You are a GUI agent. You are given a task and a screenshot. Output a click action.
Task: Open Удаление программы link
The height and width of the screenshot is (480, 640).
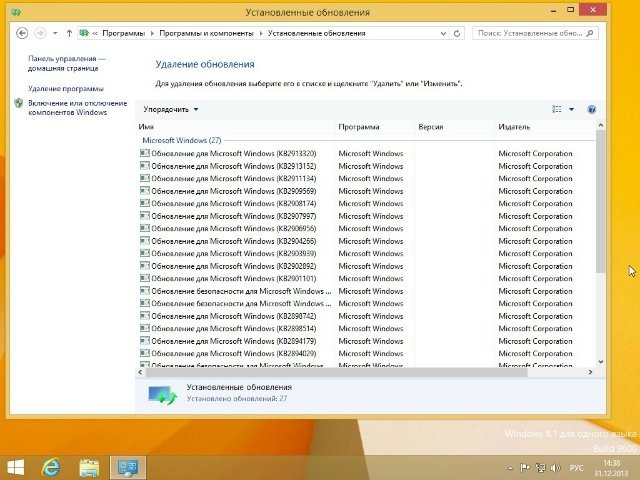66,89
